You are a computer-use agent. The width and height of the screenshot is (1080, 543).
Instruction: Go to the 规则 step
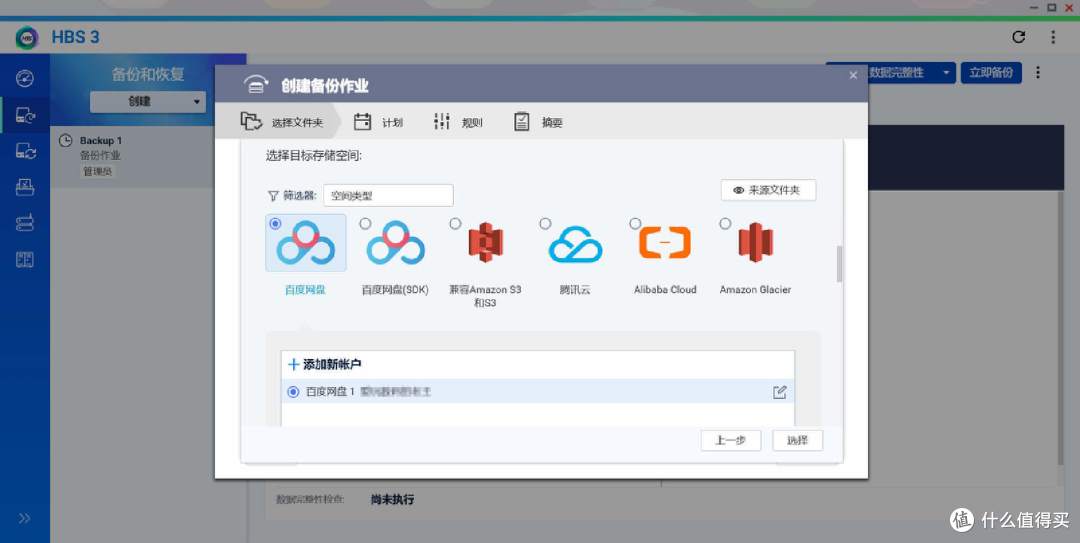tap(458, 122)
